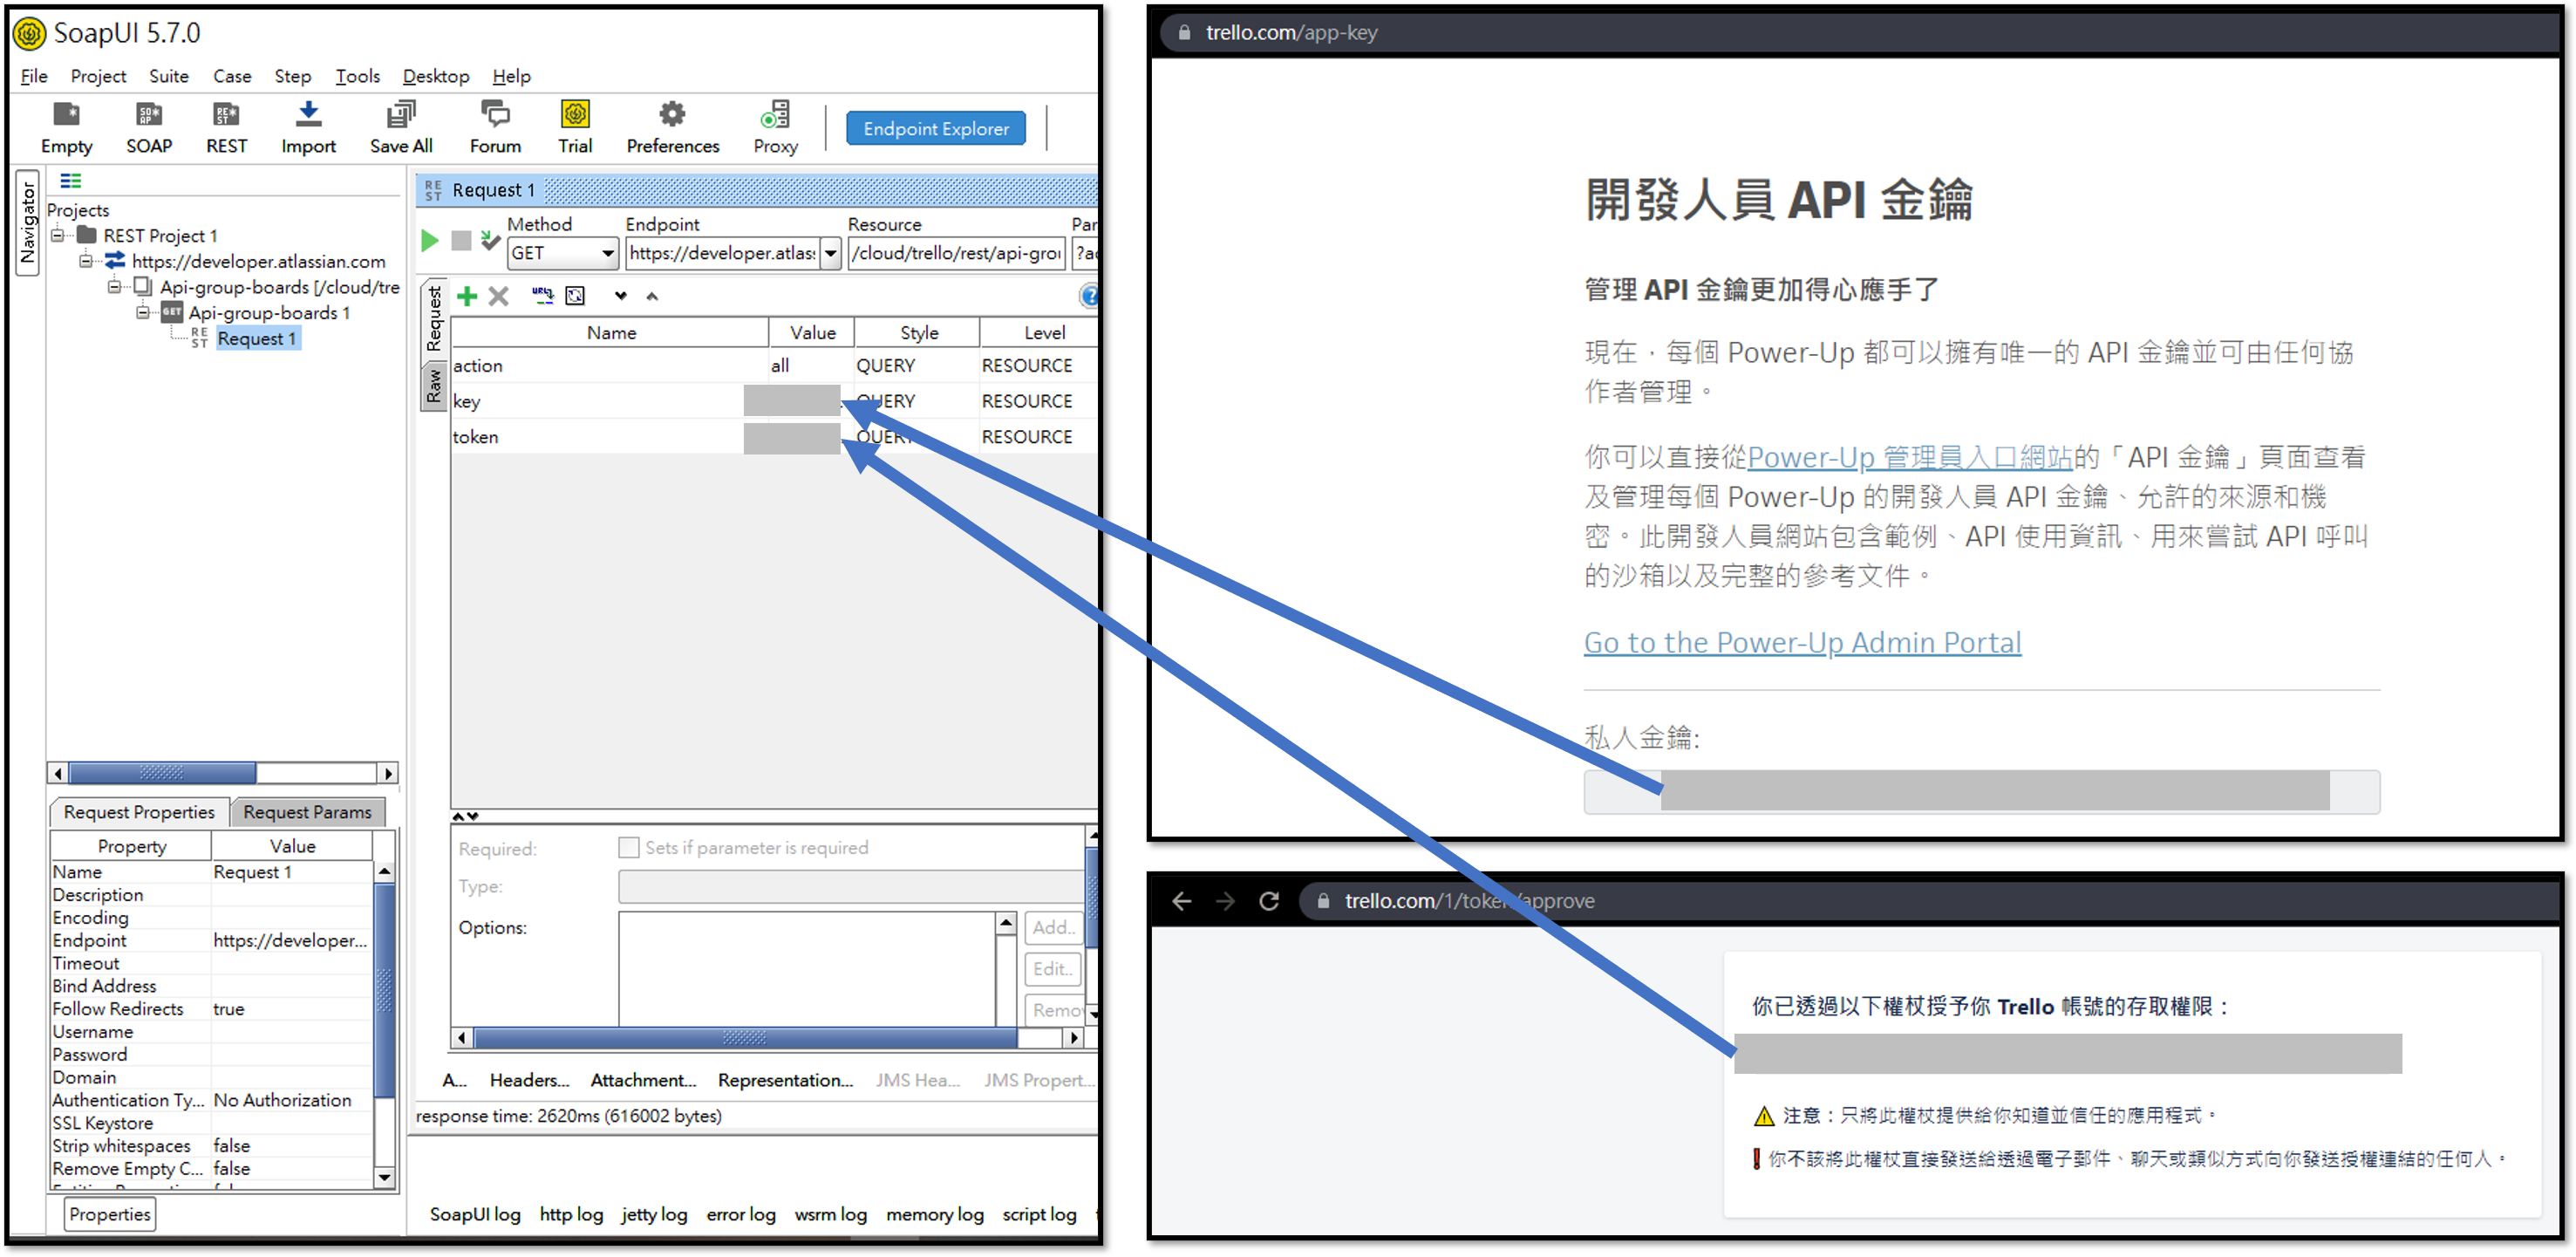2576x1257 pixels.
Task: Click the green Submit request play button
Action: (430, 240)
